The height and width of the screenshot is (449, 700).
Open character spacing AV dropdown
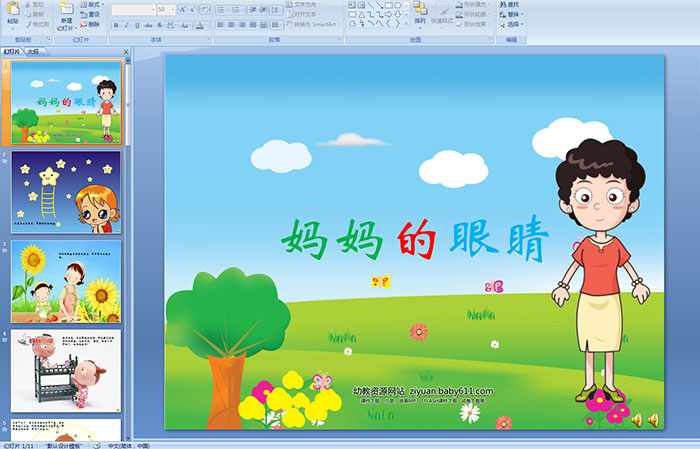(171, 25)
